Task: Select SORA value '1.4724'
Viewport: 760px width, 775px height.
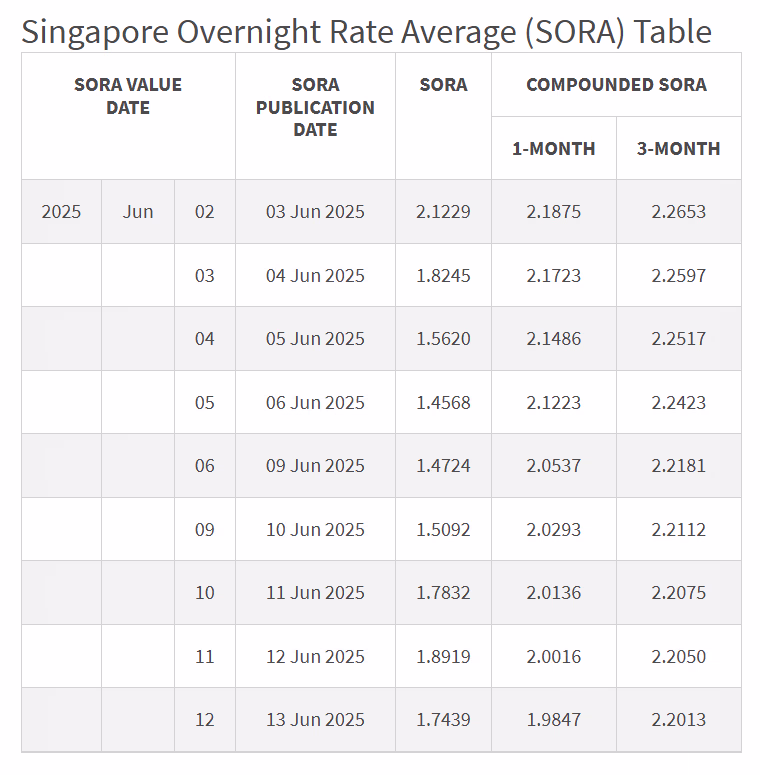Action: click(443, 466)
